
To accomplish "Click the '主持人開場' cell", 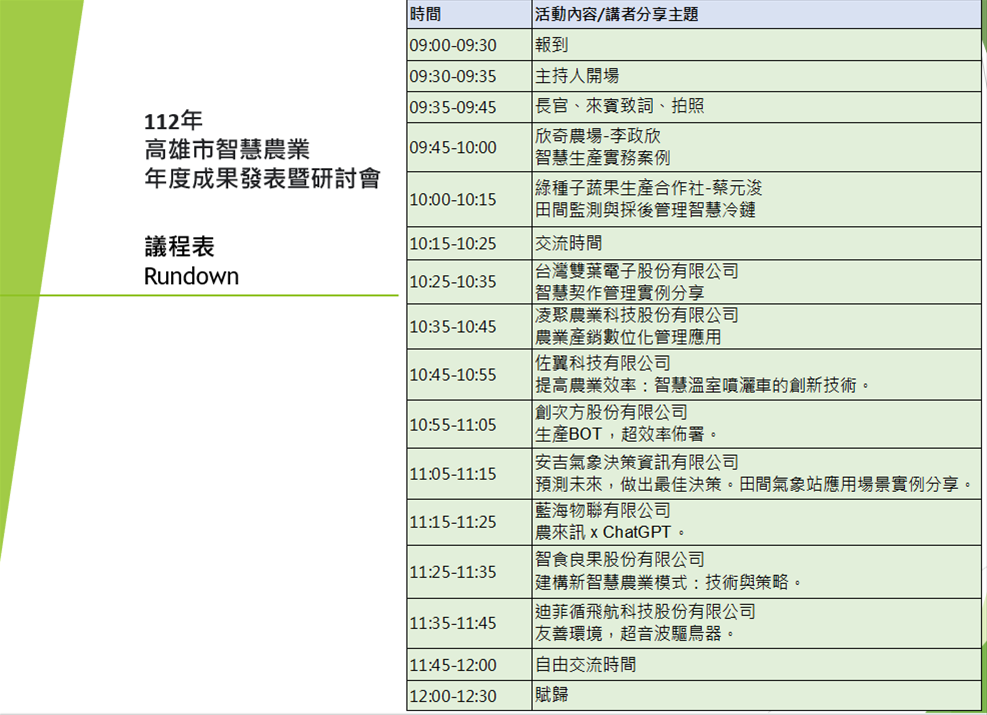I will coord(757,76).
